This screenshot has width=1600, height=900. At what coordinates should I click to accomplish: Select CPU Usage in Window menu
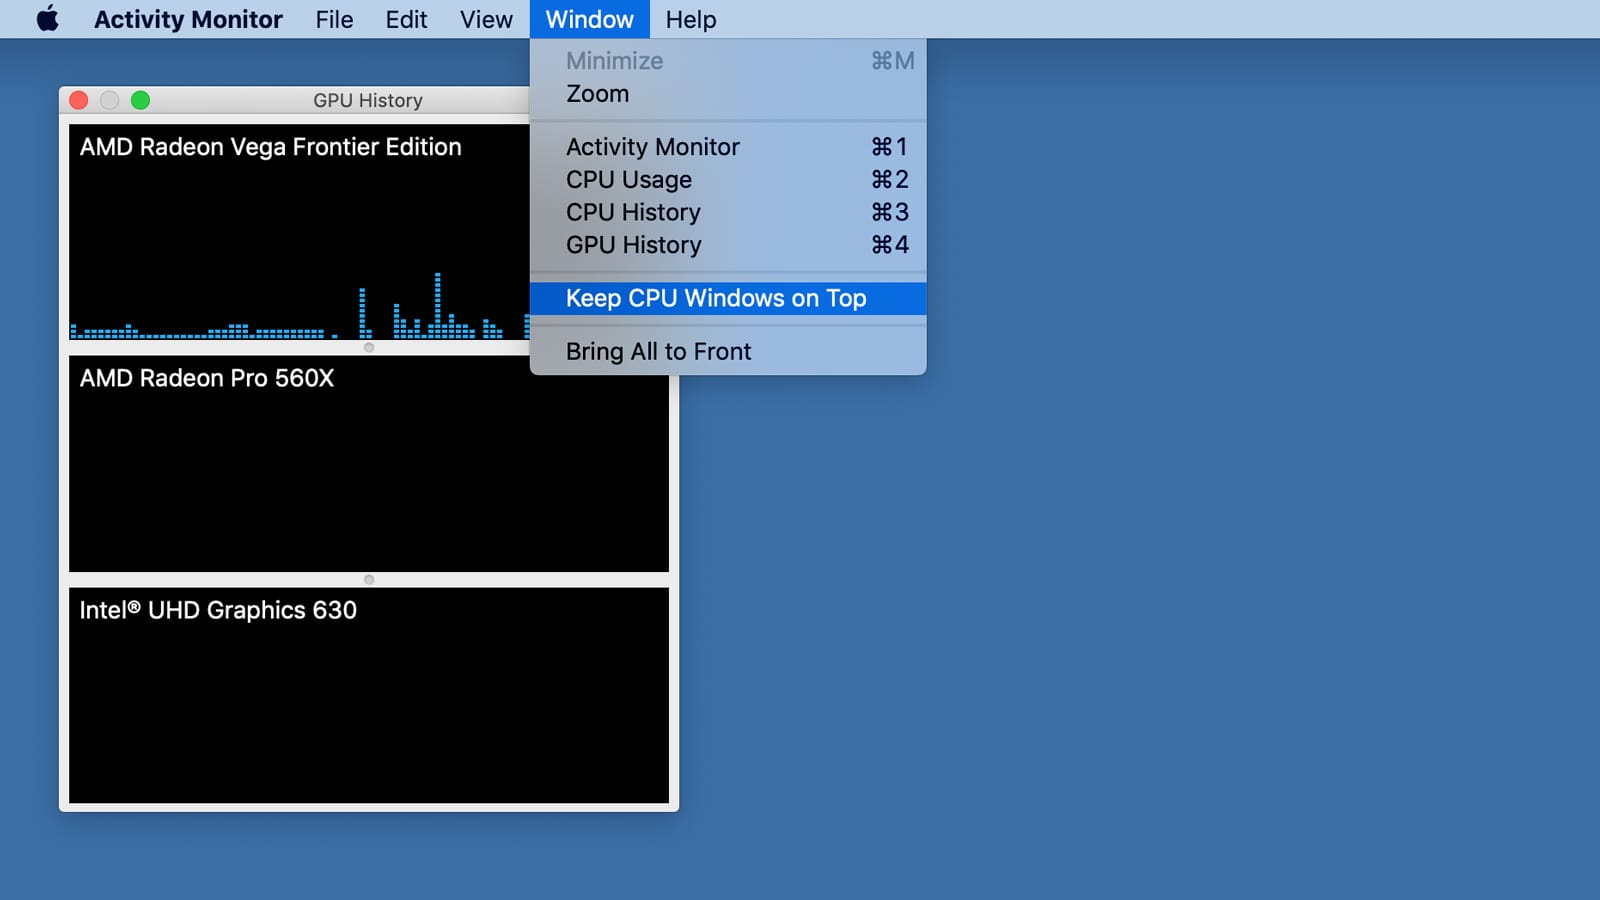[728, 180]
